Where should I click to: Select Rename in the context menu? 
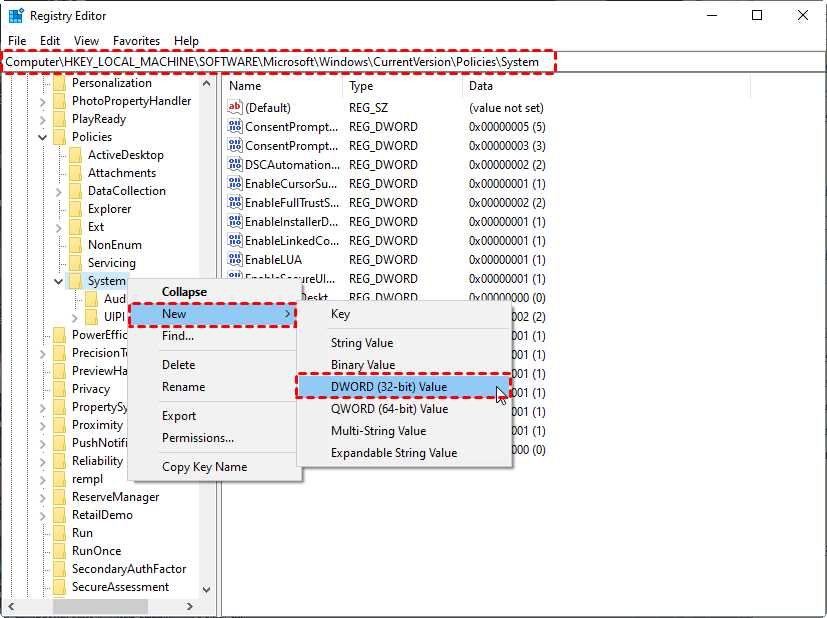tap(215, 387)
